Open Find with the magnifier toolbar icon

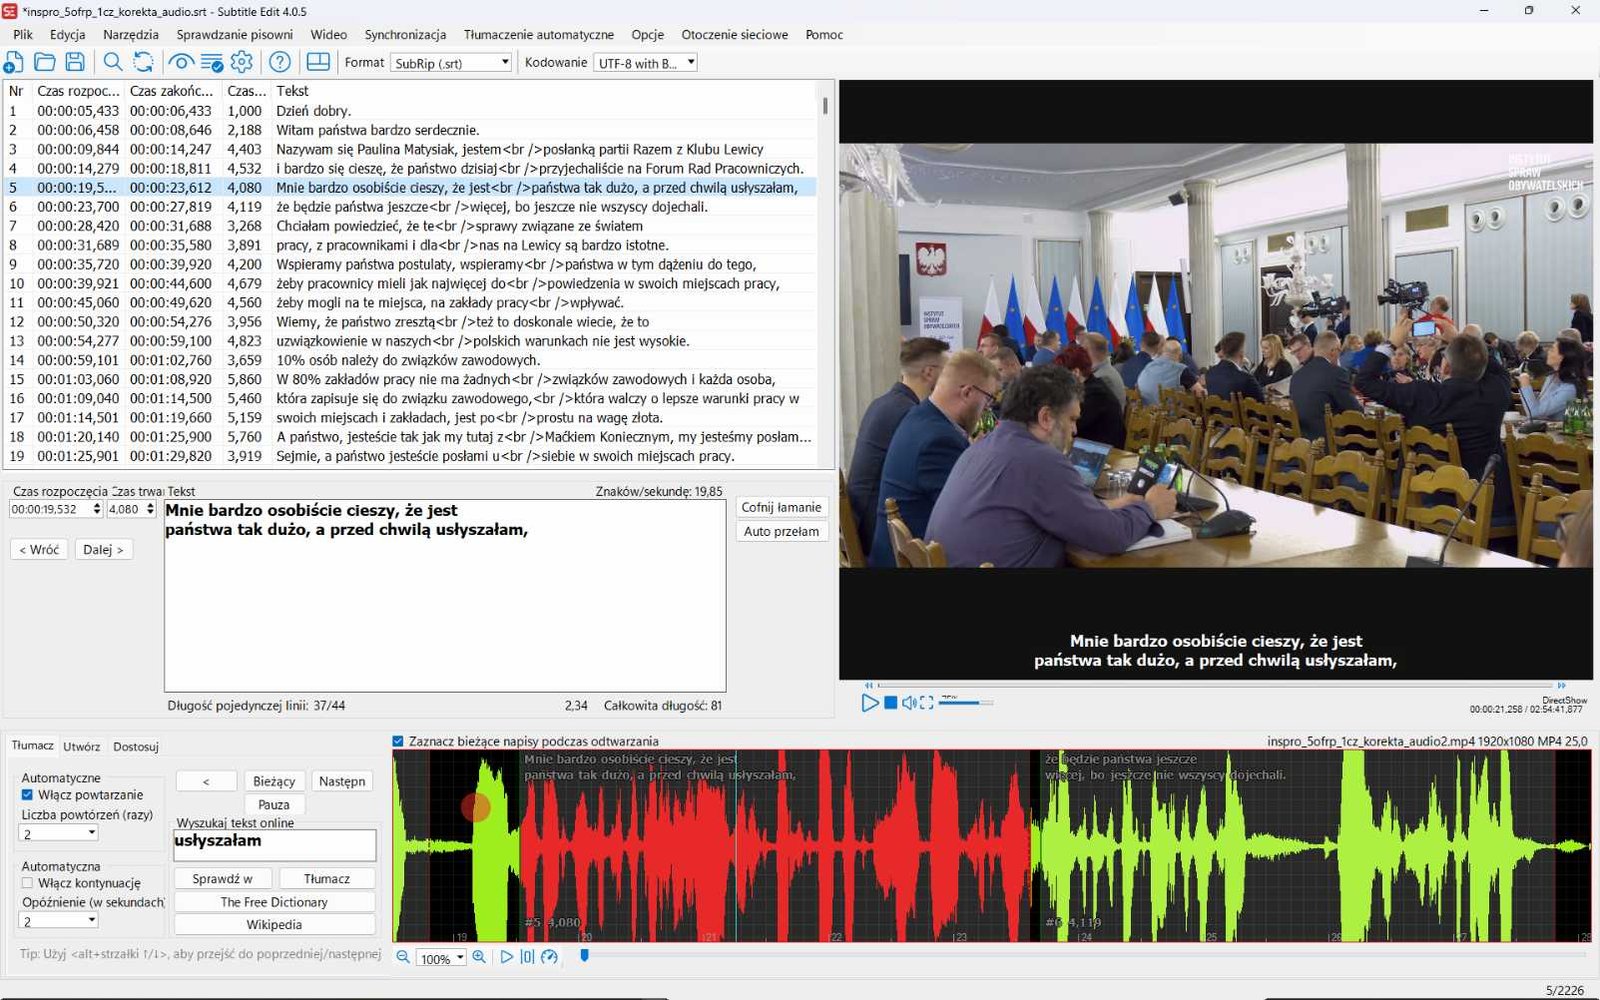tap(113, 62)
